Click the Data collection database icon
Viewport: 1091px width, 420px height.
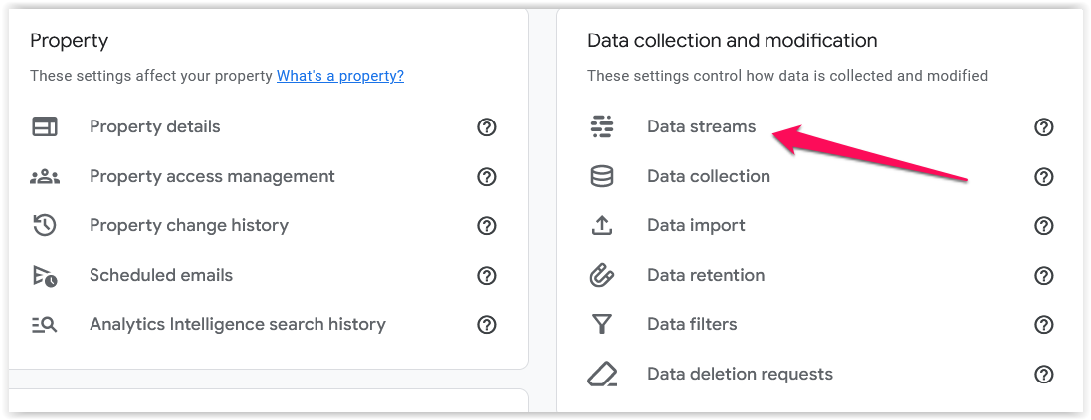(x=601, y=177)
